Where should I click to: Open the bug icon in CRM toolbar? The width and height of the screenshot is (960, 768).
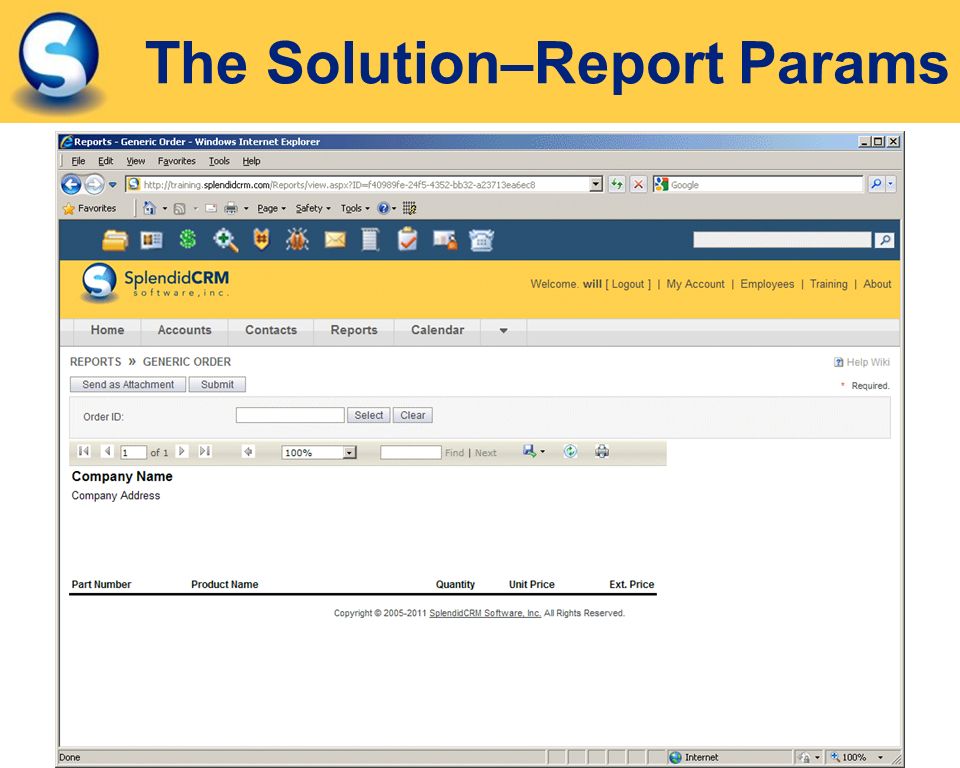click(x=298, y=239)
